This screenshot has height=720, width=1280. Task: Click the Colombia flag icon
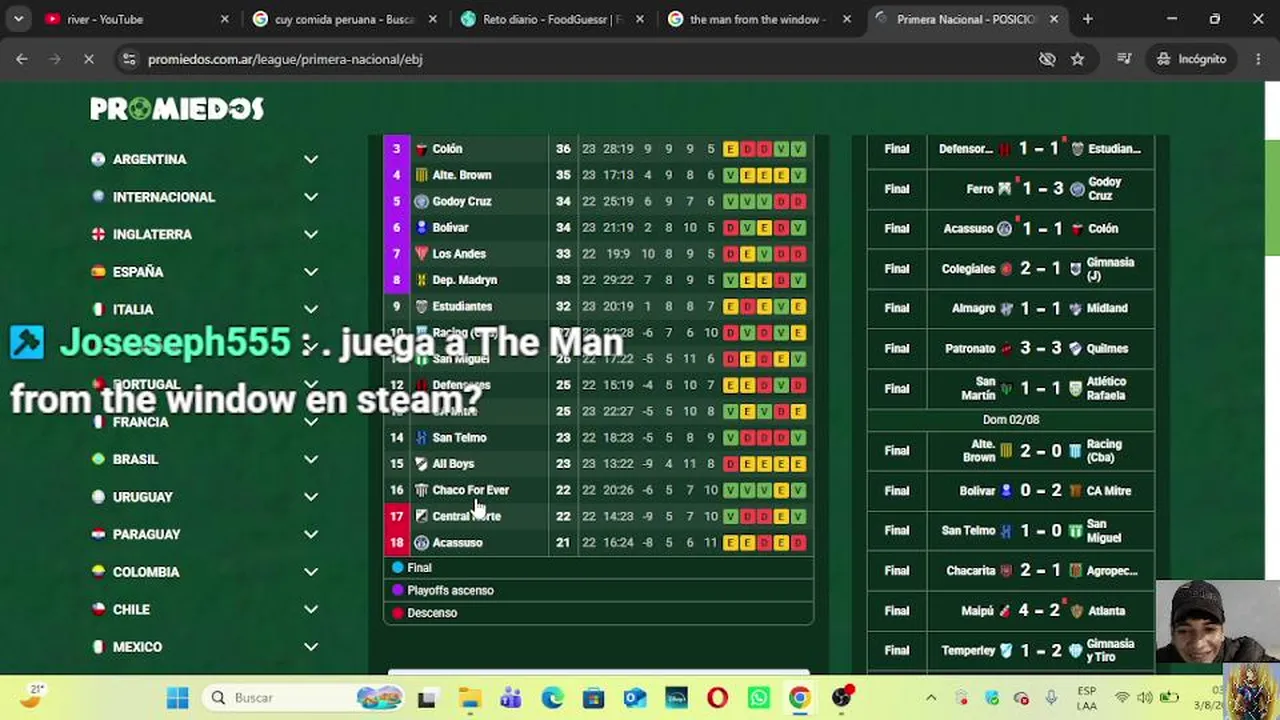98,571
